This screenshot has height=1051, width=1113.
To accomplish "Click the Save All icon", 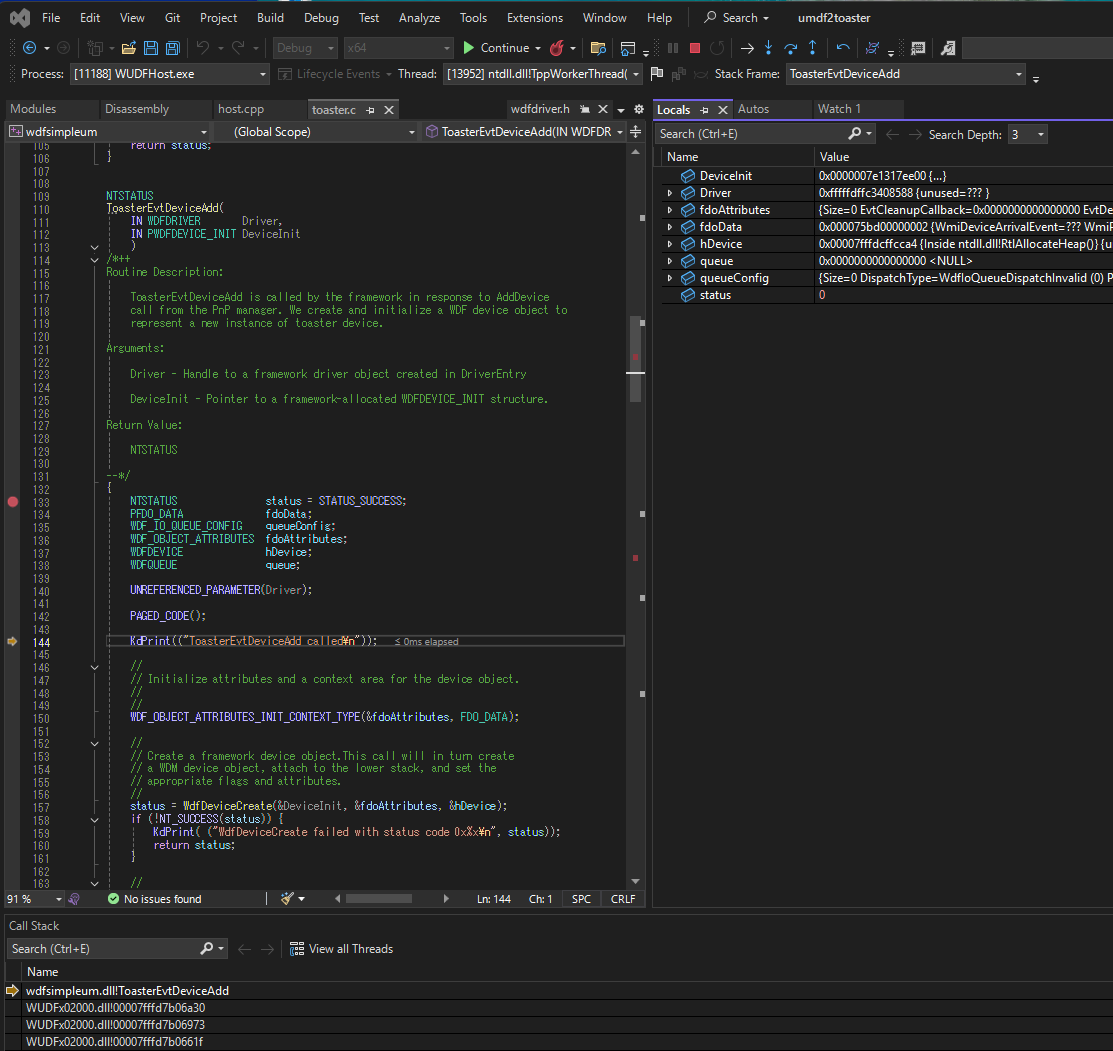I will coord(173,48).
